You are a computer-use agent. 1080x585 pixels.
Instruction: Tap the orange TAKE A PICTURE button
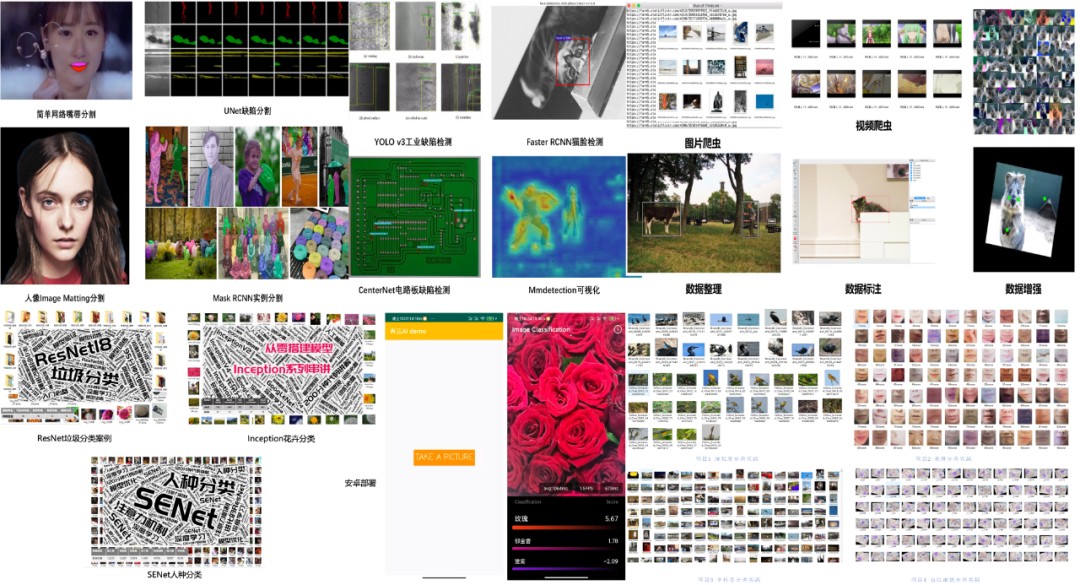click(x=444, y=457)
